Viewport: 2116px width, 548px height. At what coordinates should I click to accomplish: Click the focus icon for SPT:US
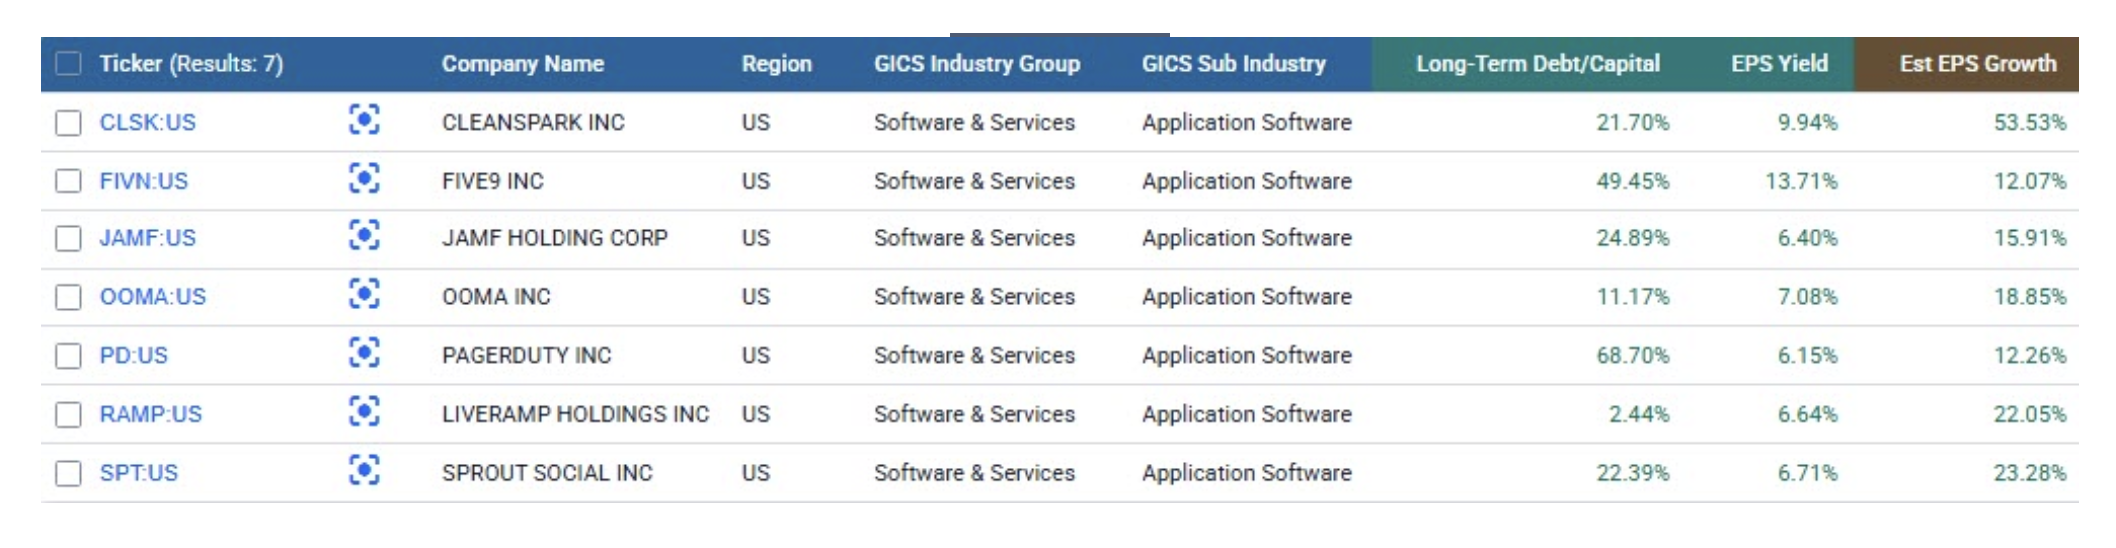point(364,470)
